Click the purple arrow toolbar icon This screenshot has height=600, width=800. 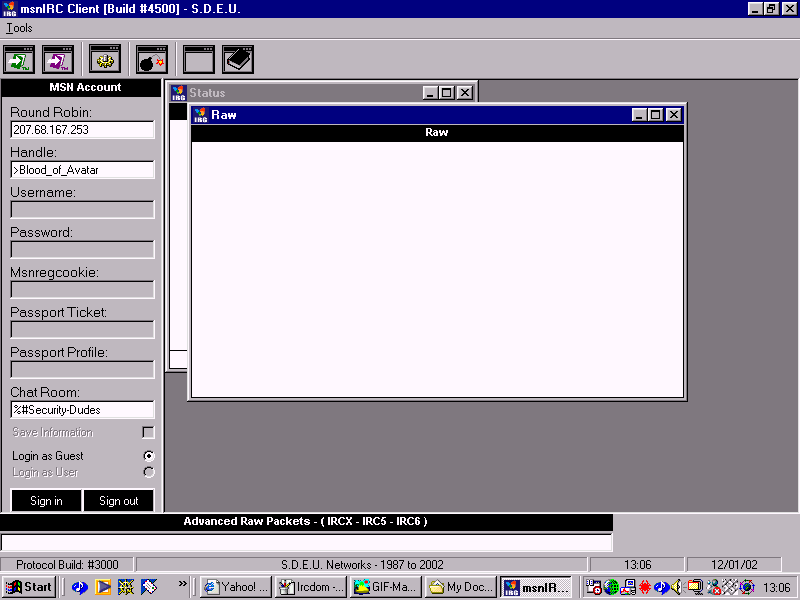tap(58, 59)
